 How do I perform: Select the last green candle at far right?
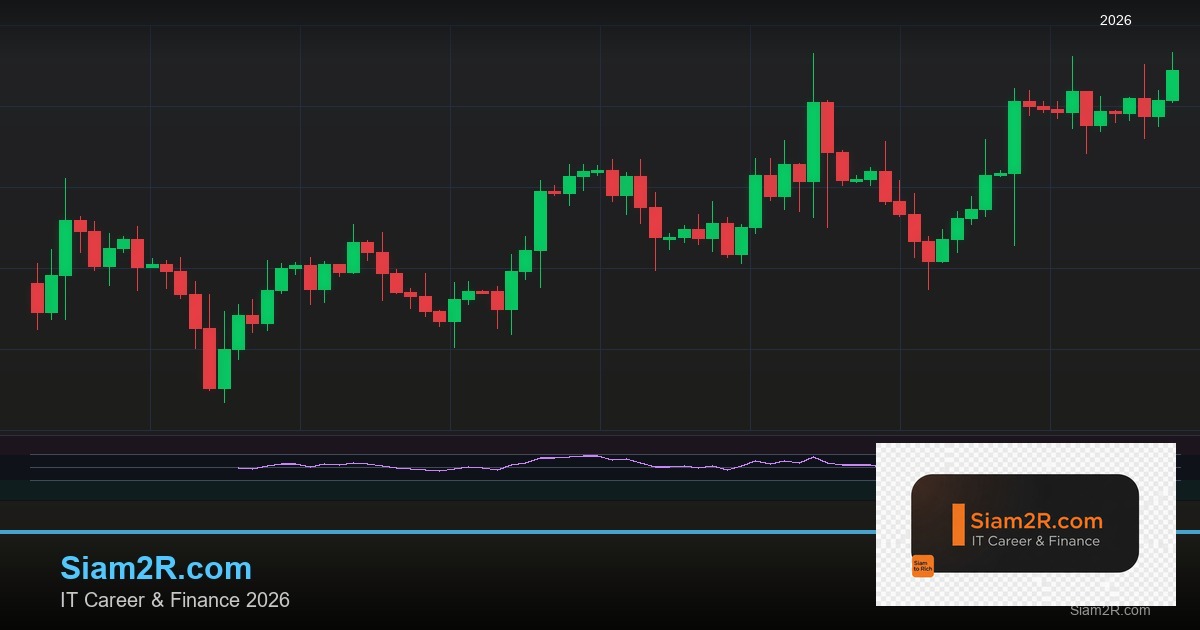(1172, 85)
